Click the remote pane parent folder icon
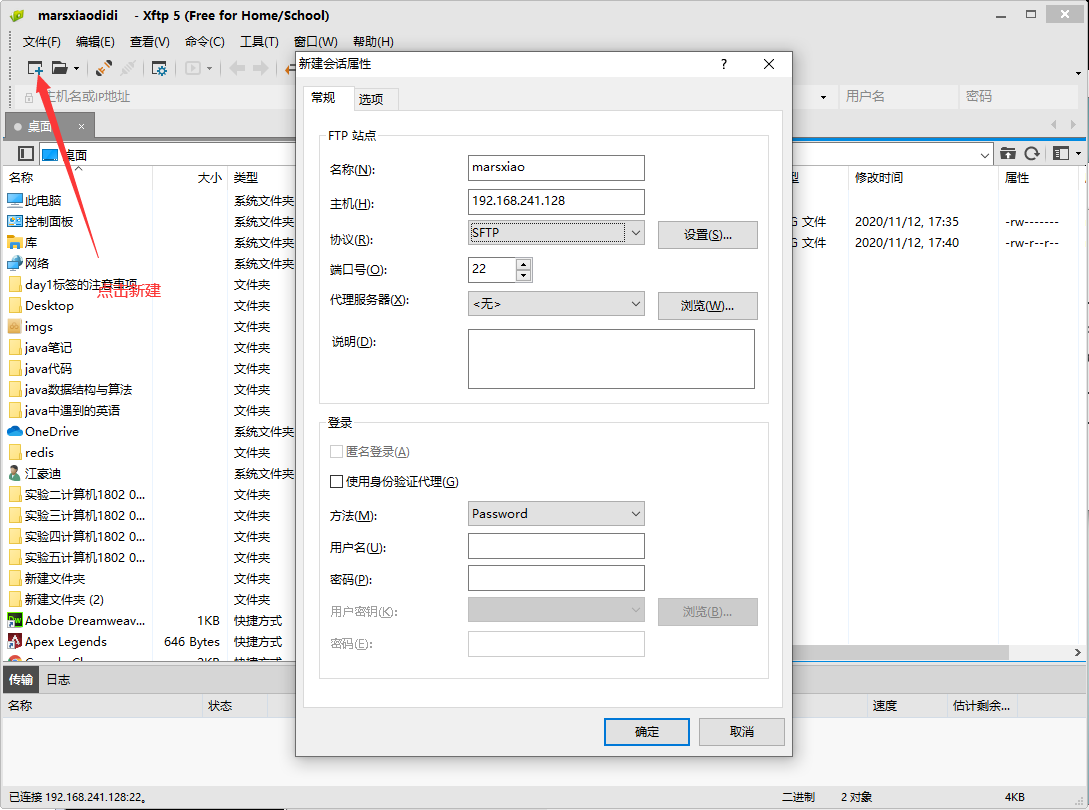 pyautogui.click(x=1008, y=154)
